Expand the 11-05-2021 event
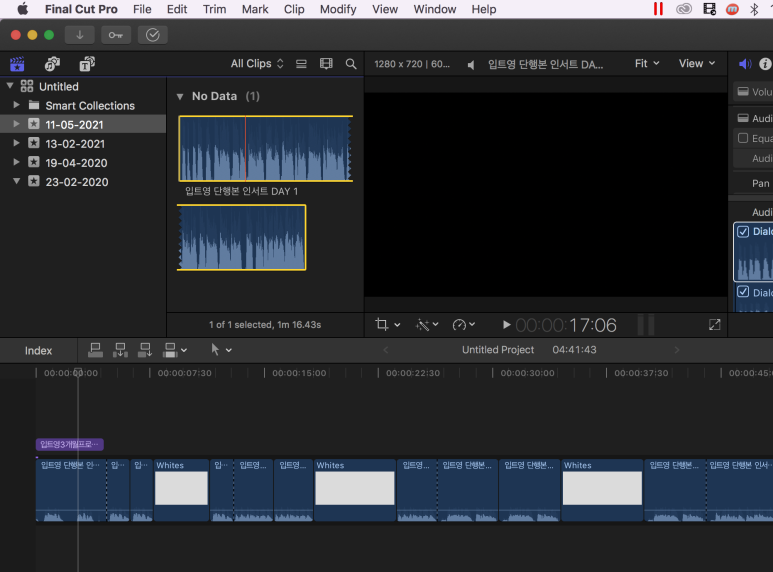Viewport: 773px width, 572px height. (x=16, y=124)
